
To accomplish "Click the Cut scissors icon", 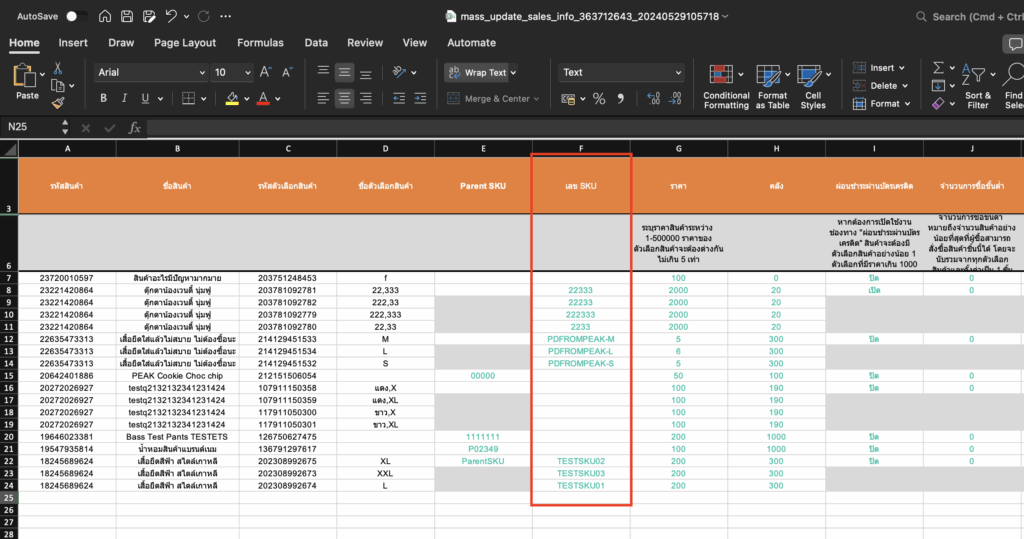I will pos(58,68).
